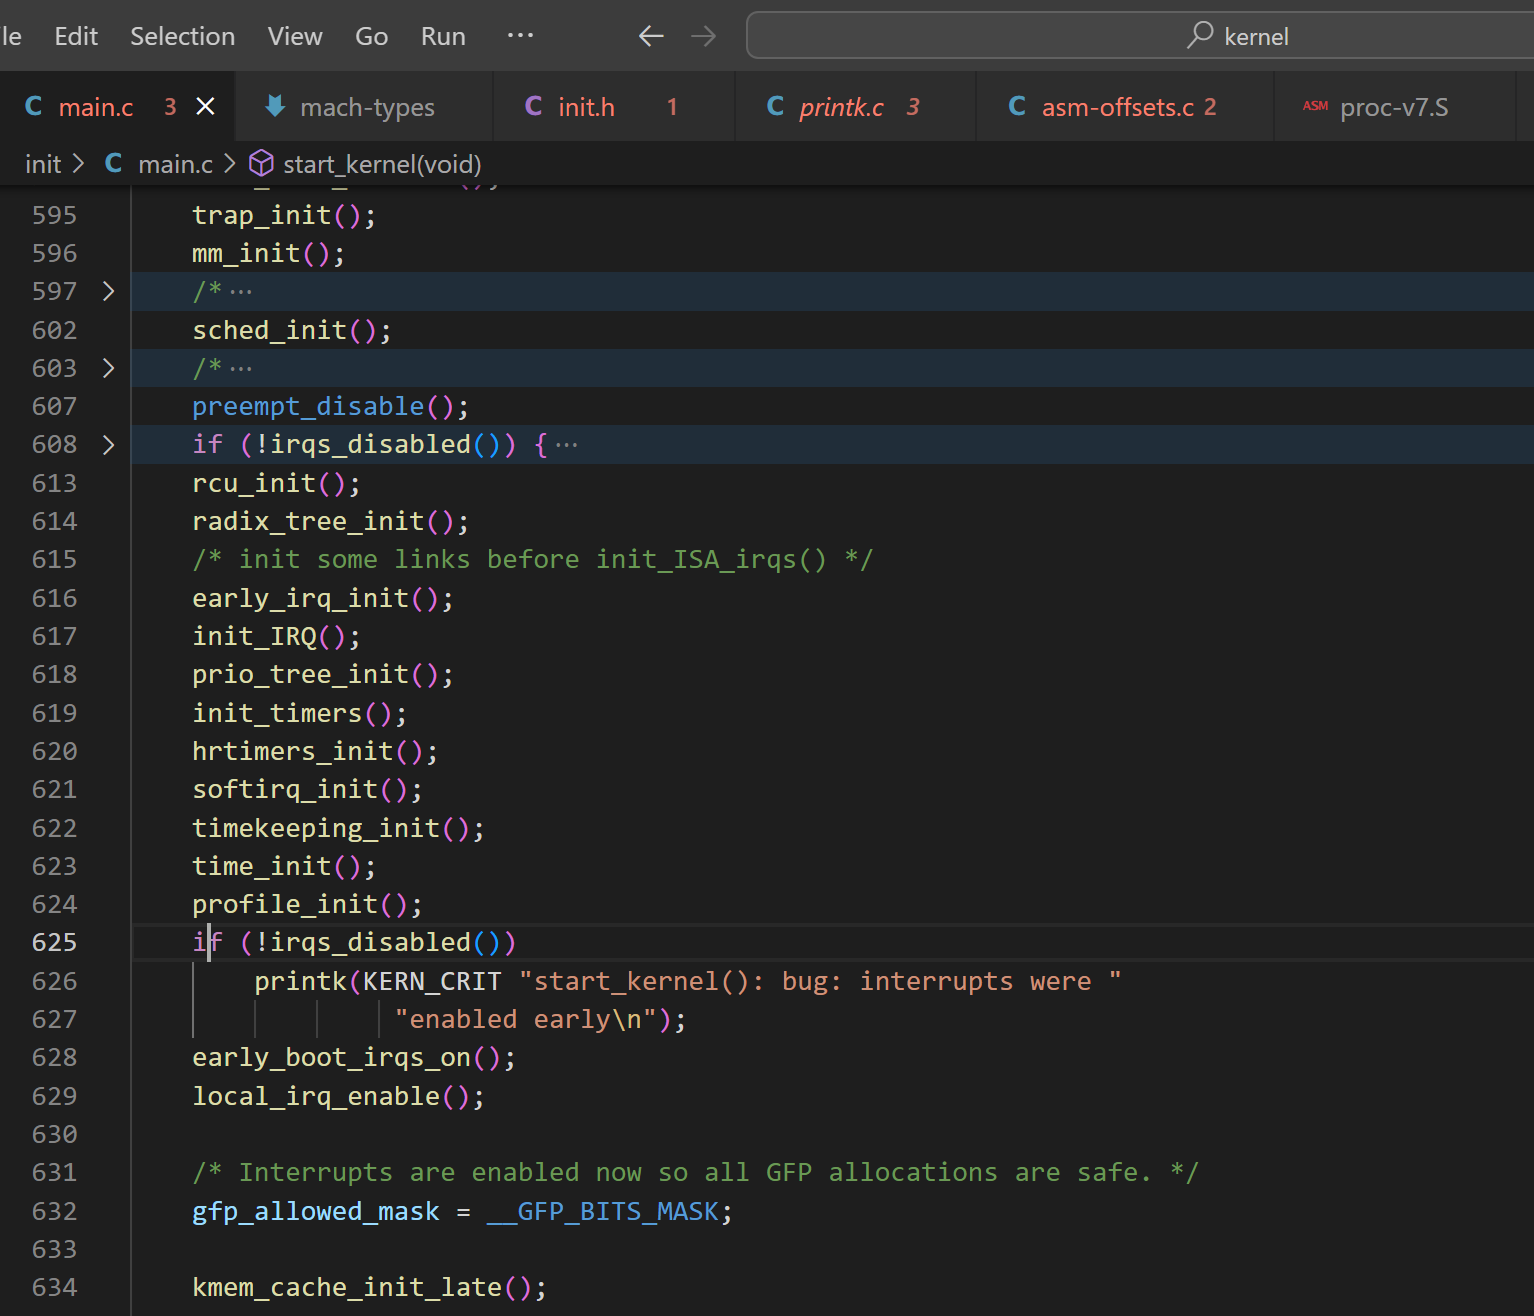The height and width of the screenshot is (1316, 1534).
Task: Click the __GFP_BITS_MASK constant
Action: point(603,1211)
